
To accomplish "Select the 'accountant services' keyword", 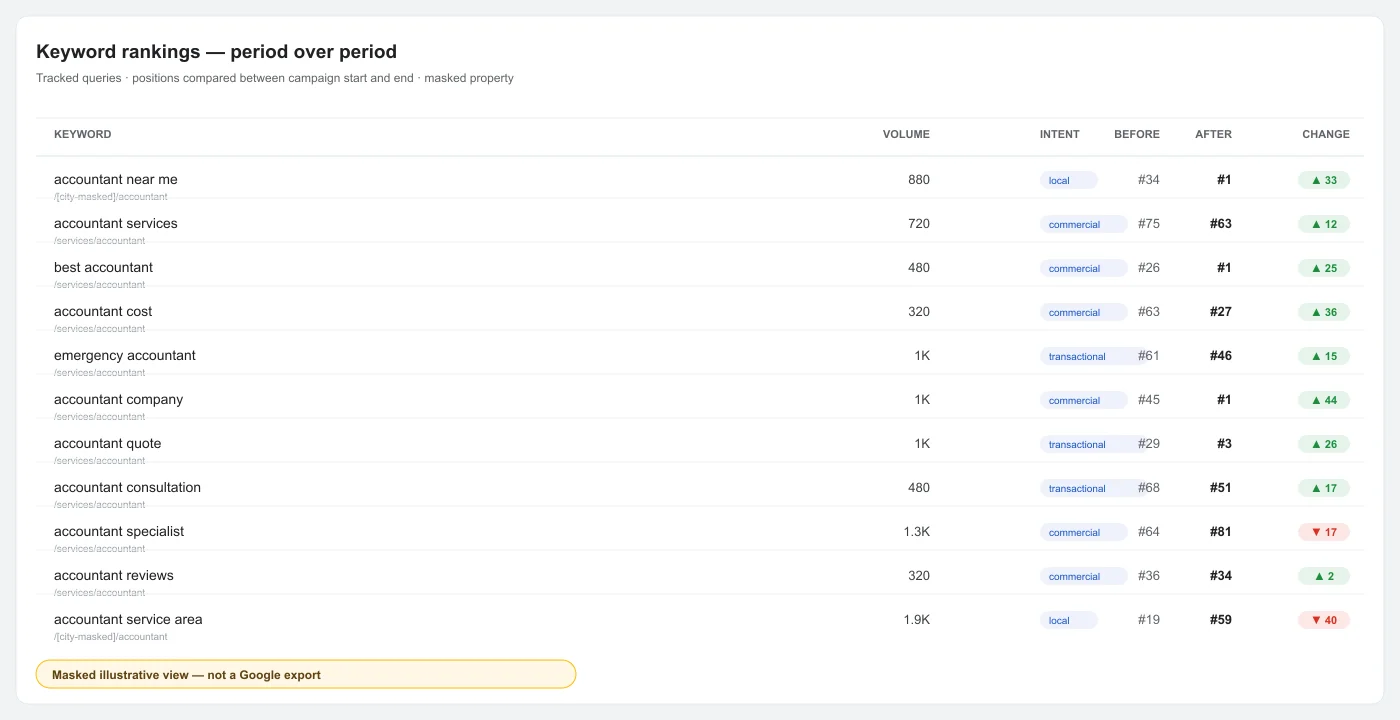I will 116,224.
